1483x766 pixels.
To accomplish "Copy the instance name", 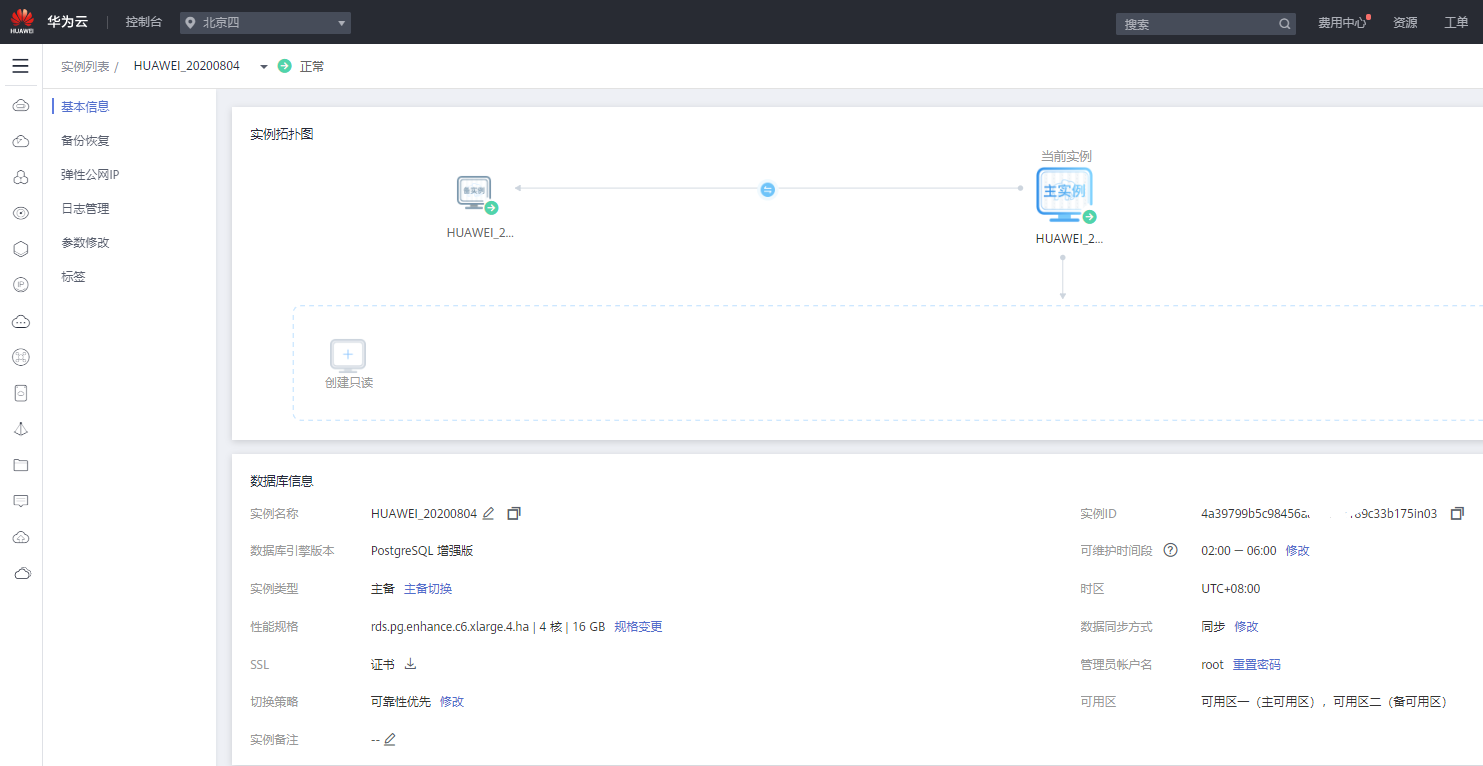I will pyautogui.click(x=514, y=513).
